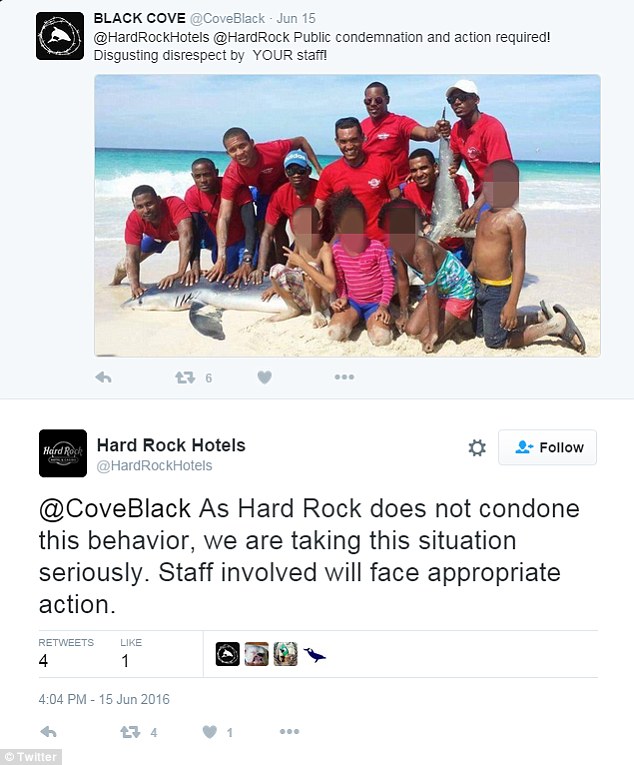The height and width of the screenshot is (765, 634).
Task: Open BLACK COVE profile avatar
Action: click(x=60, y=36)
